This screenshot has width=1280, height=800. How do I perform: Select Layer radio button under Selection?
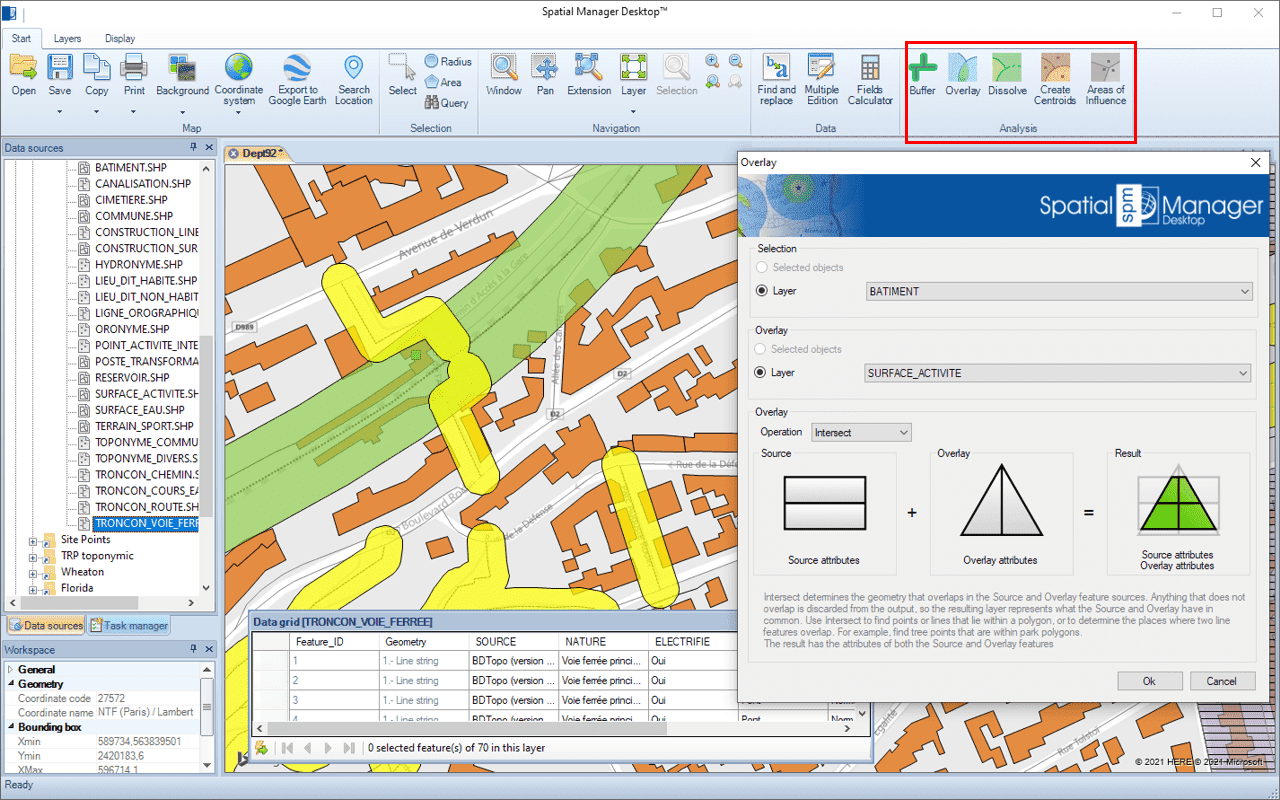[763, 291]
